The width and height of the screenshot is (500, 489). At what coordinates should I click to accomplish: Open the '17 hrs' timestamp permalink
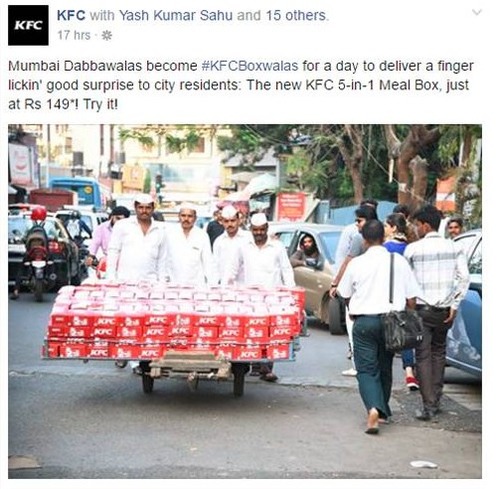click(74, 35)
